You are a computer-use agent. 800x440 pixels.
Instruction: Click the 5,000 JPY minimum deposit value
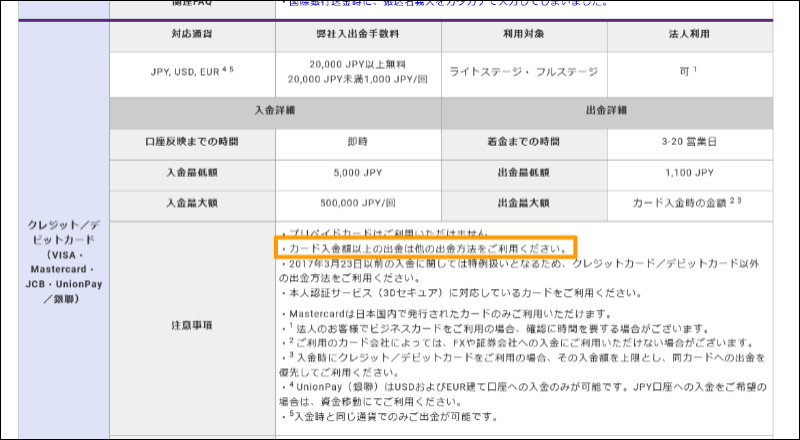[x=358, y=173]
